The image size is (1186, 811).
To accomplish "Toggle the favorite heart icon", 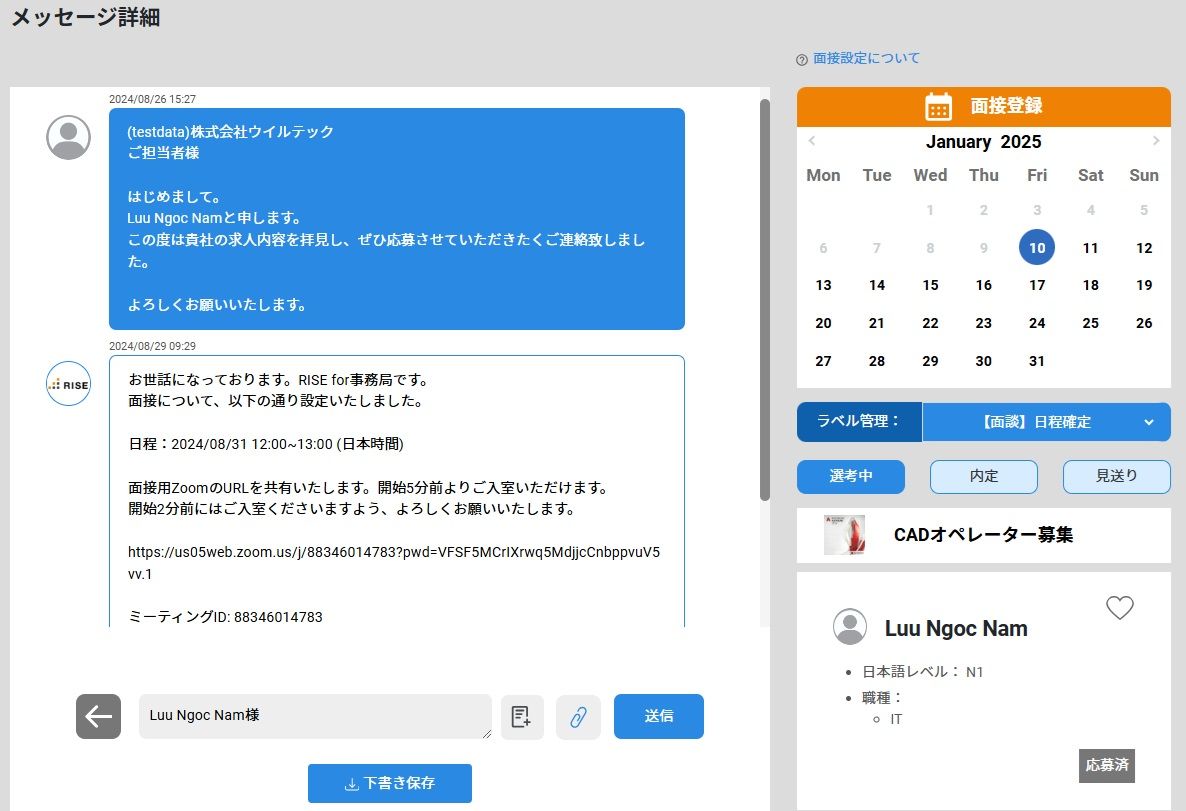I will 1119,607.
